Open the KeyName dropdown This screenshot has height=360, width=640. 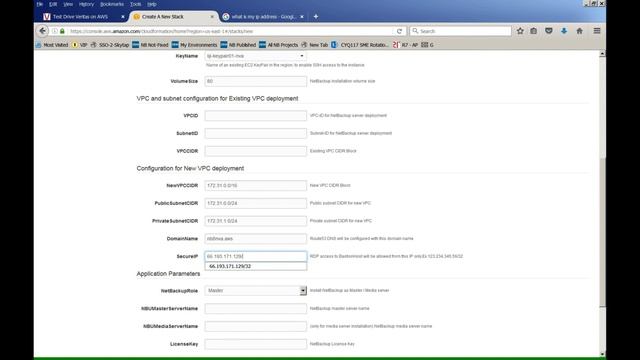coord(256,56)
